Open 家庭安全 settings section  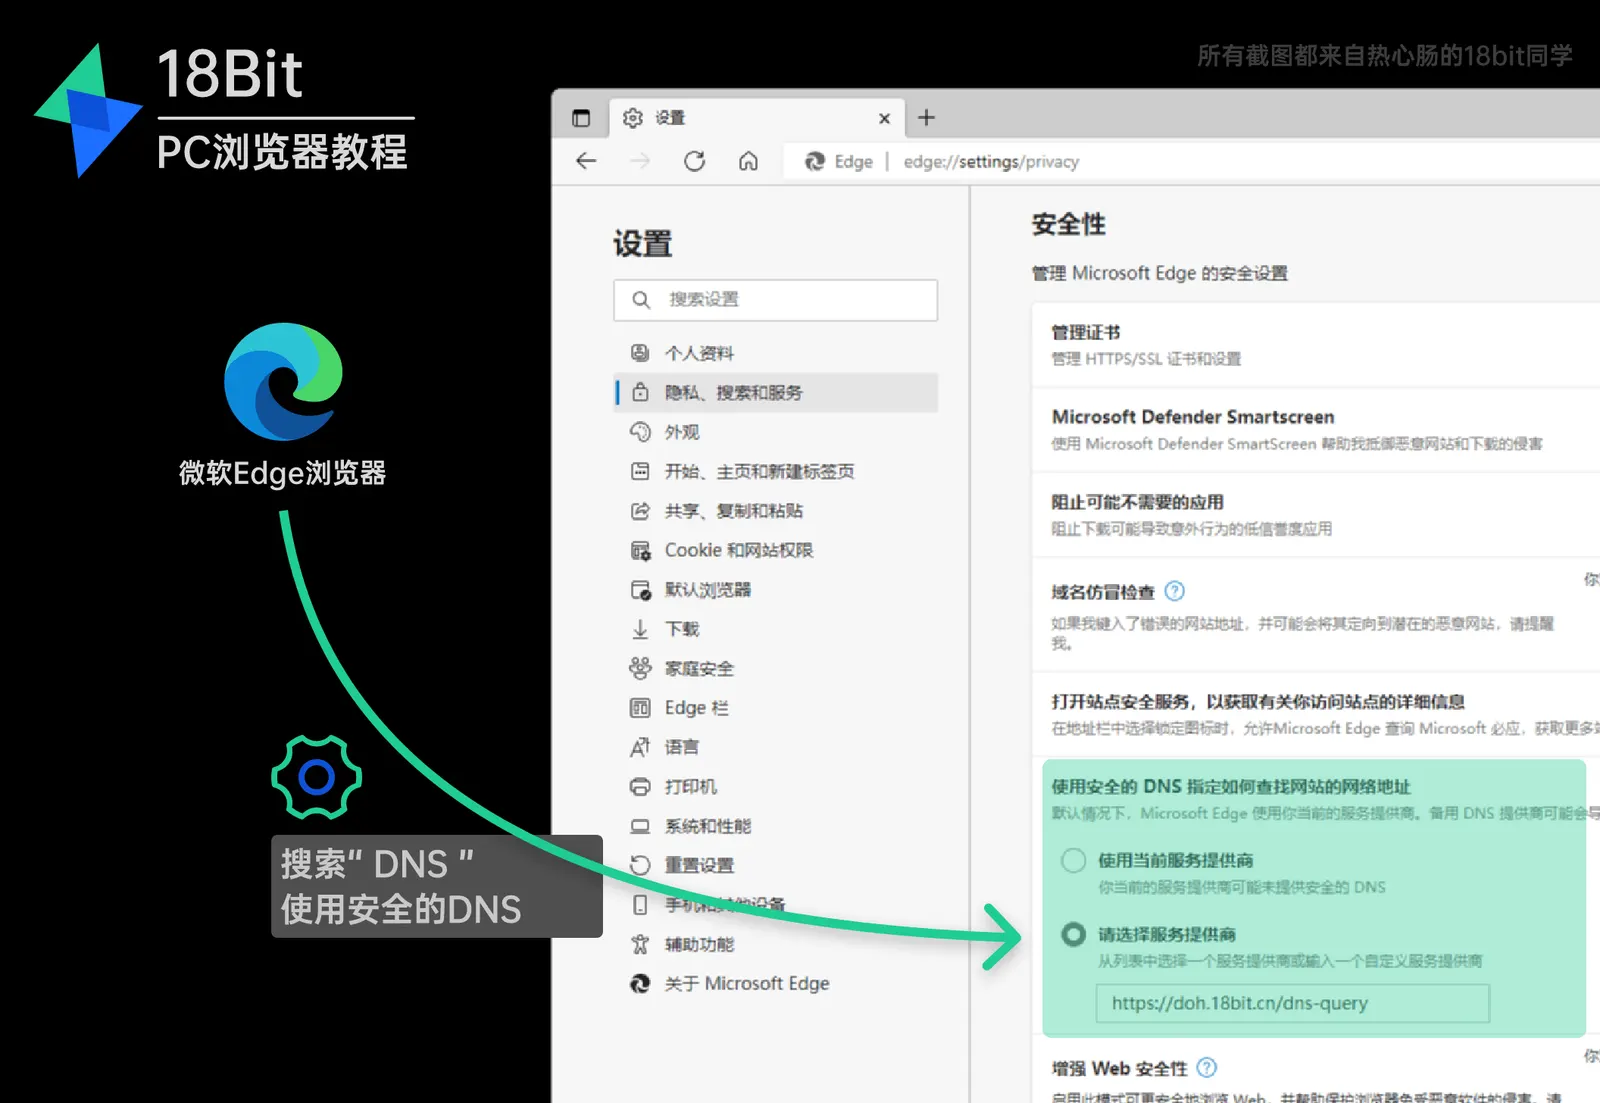(776, 668)
